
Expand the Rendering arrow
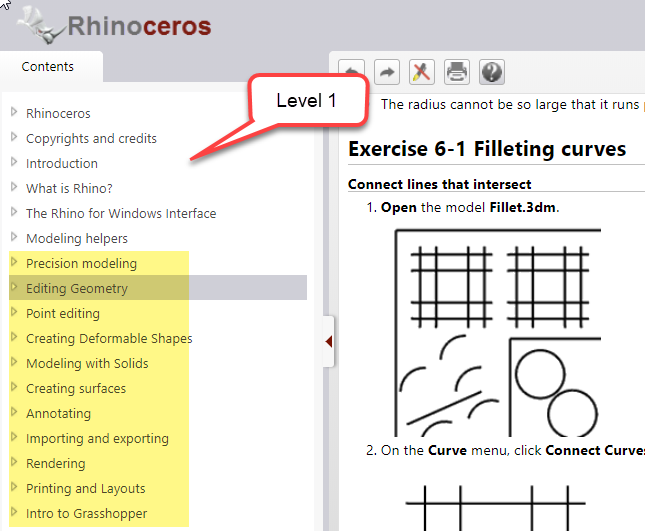(14, 462)
